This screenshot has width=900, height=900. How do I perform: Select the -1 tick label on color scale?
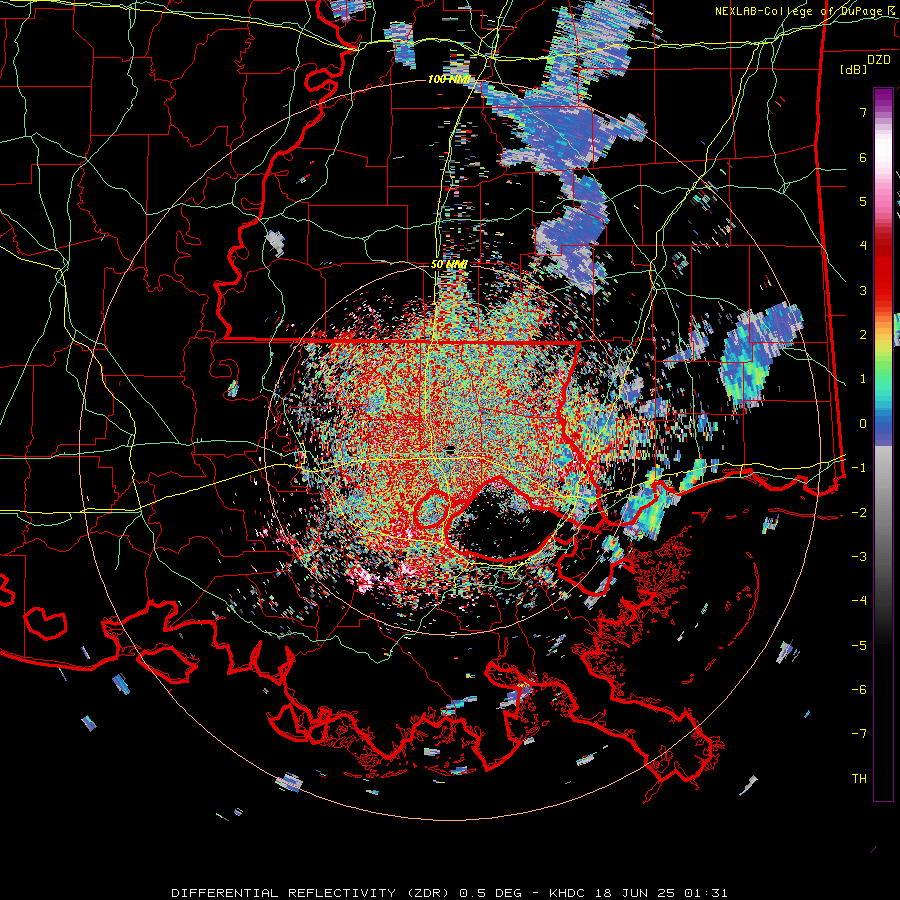tap(859, 468)
